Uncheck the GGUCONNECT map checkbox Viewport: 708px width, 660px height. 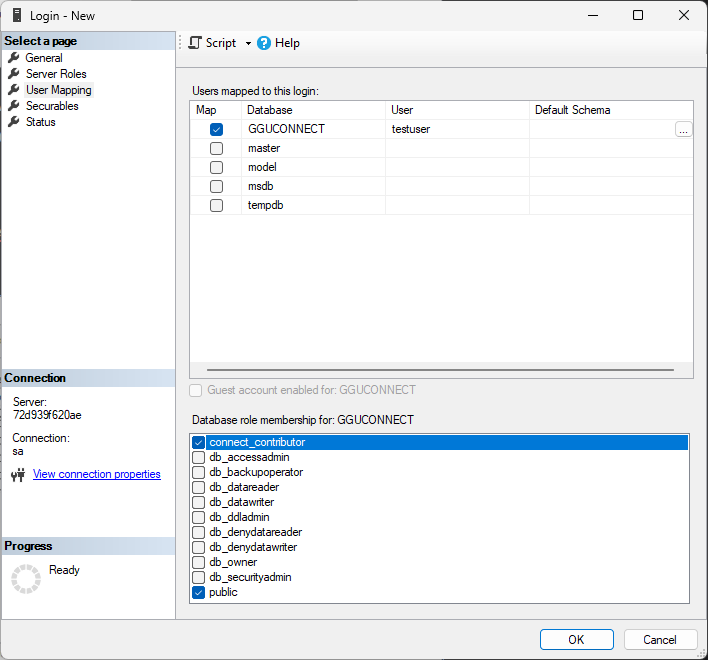[x=216, y=129]
